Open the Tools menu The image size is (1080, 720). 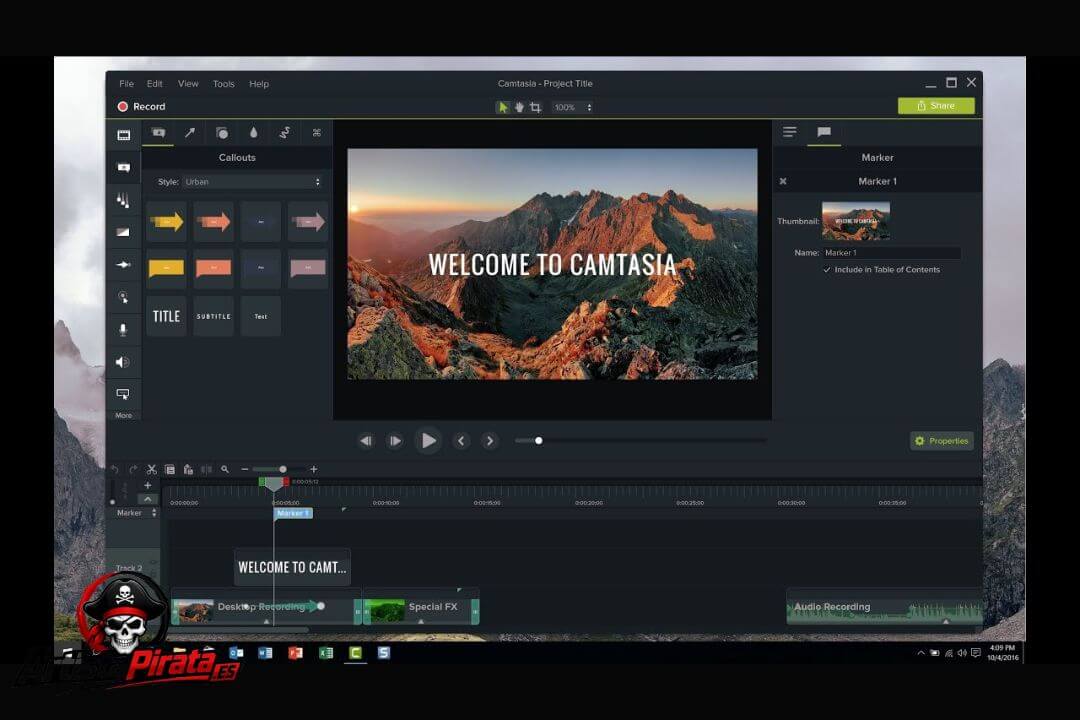223,83
